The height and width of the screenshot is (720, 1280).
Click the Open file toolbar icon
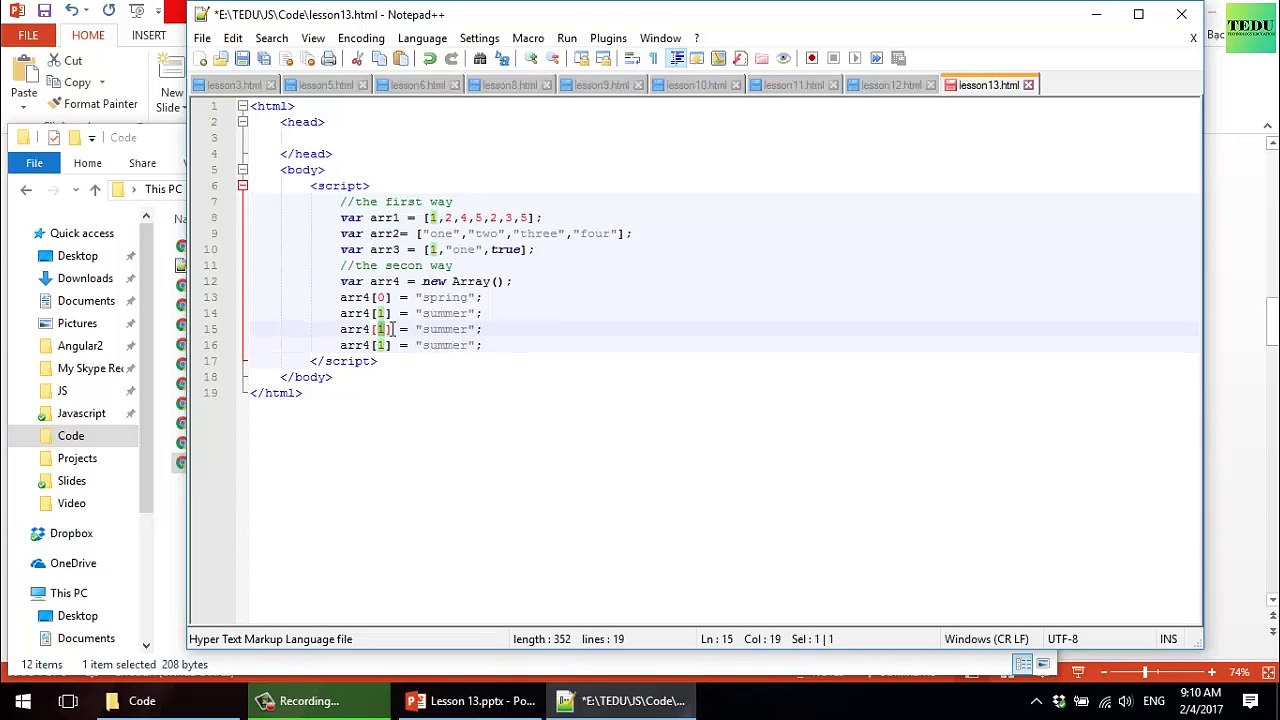(x=221, y=59)
